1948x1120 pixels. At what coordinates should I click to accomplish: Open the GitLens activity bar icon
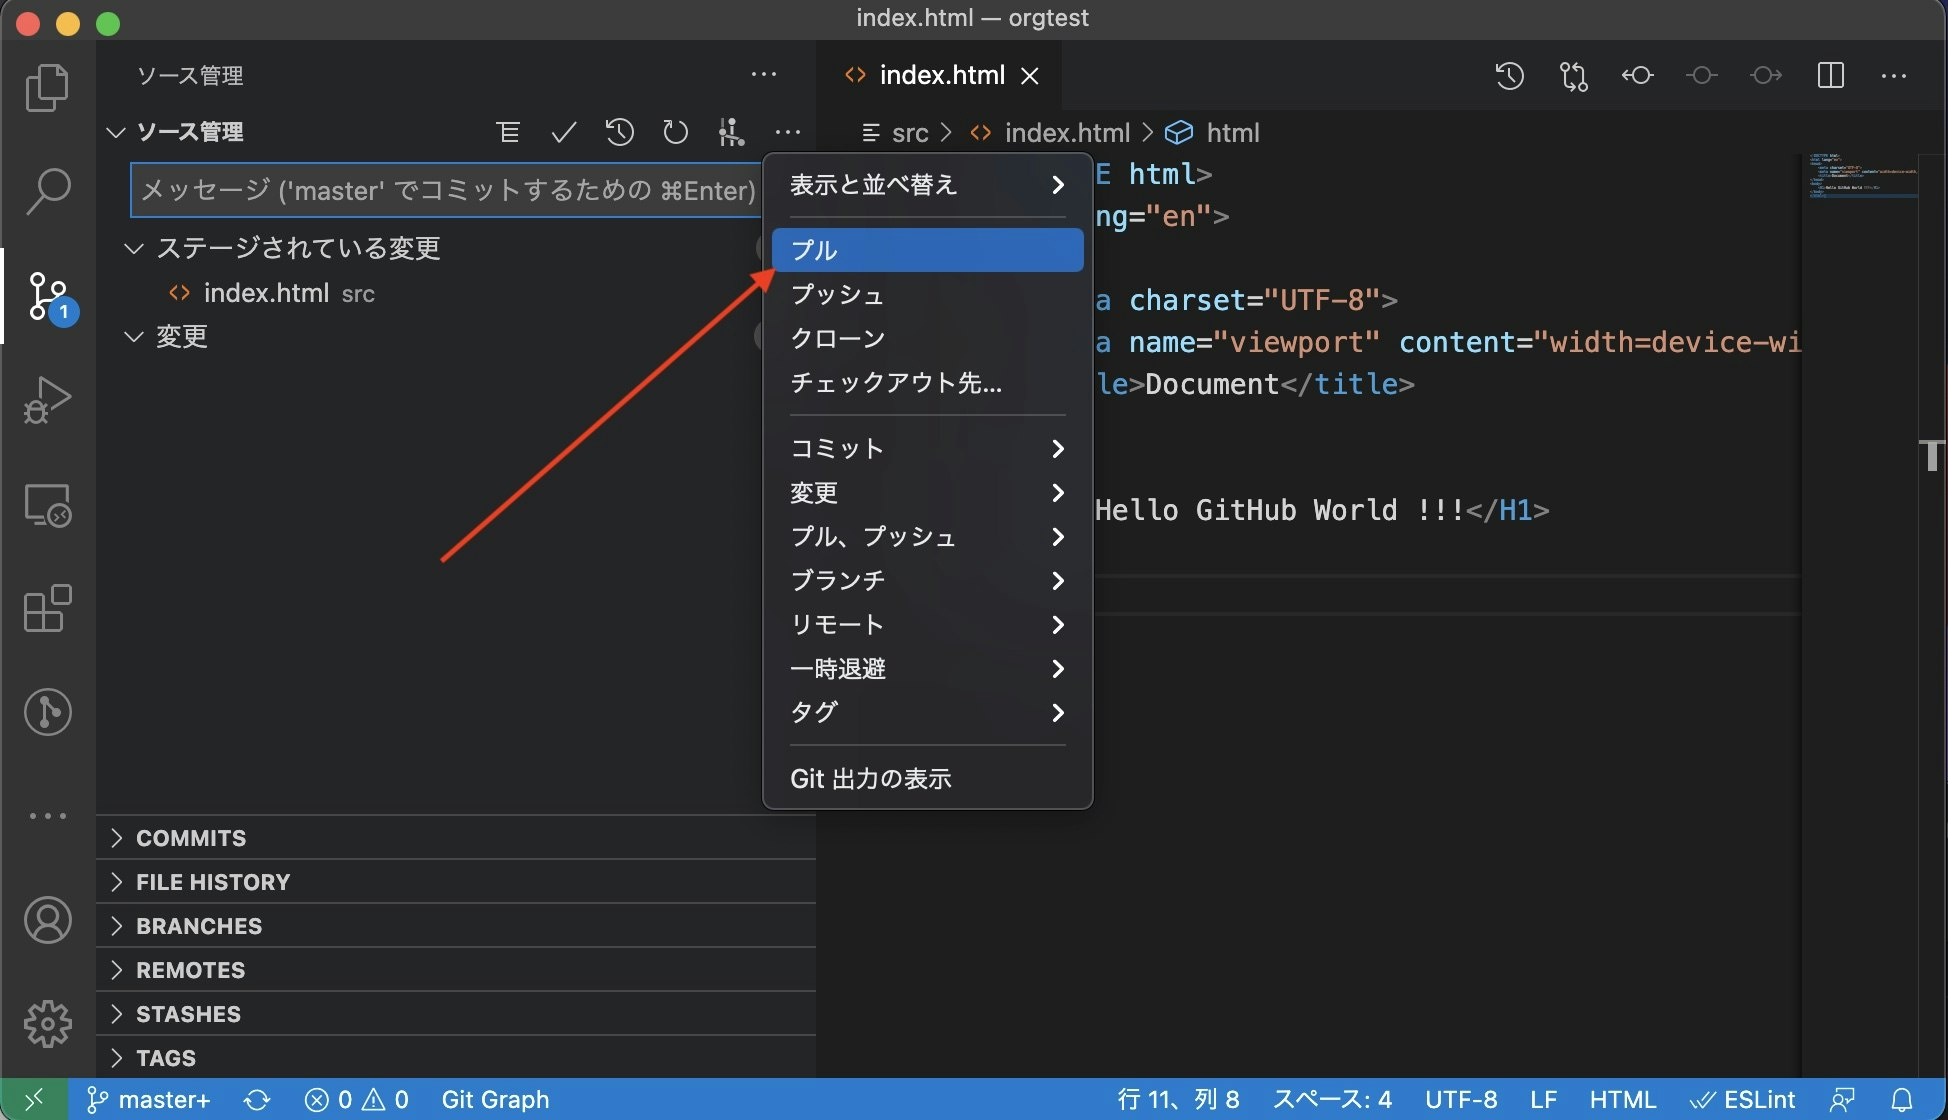point(47,712)
